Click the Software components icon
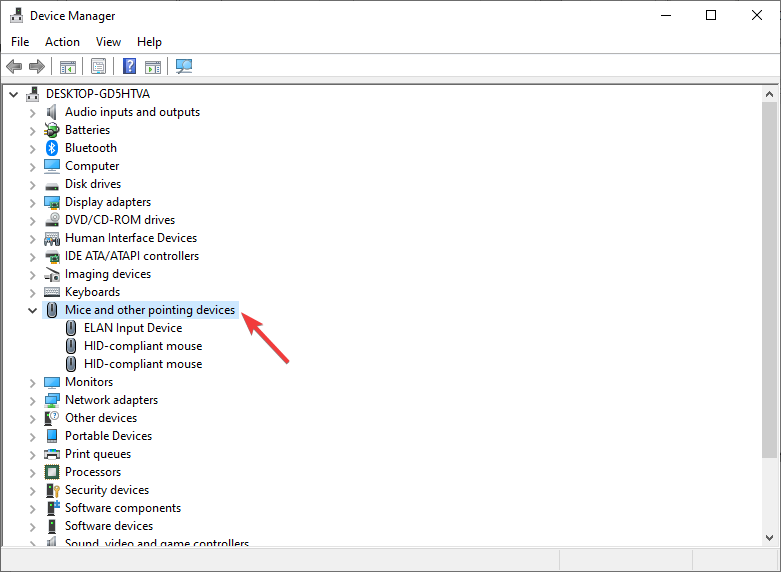Screen dimensions: 781x572 click(53, 508)
